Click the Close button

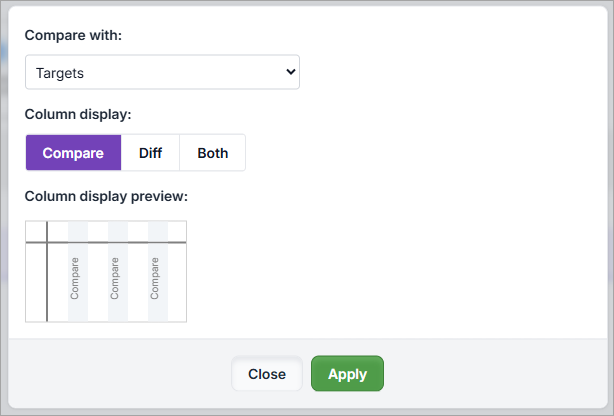(x=267, y=374)
